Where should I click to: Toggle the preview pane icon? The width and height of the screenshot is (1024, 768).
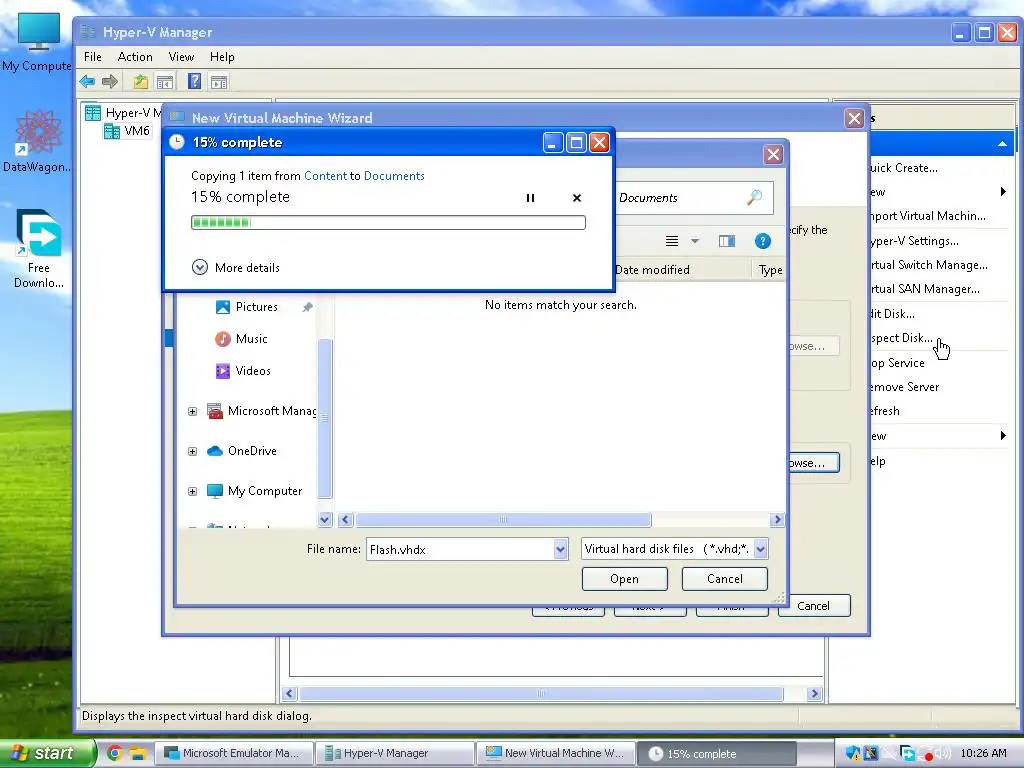[x=727, y=241]
